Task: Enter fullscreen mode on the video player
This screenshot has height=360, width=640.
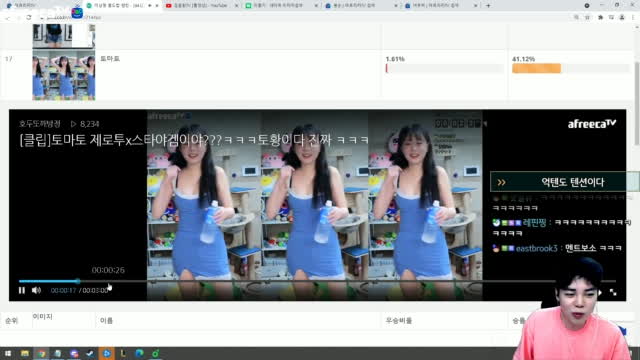Action: click(613, 292)
